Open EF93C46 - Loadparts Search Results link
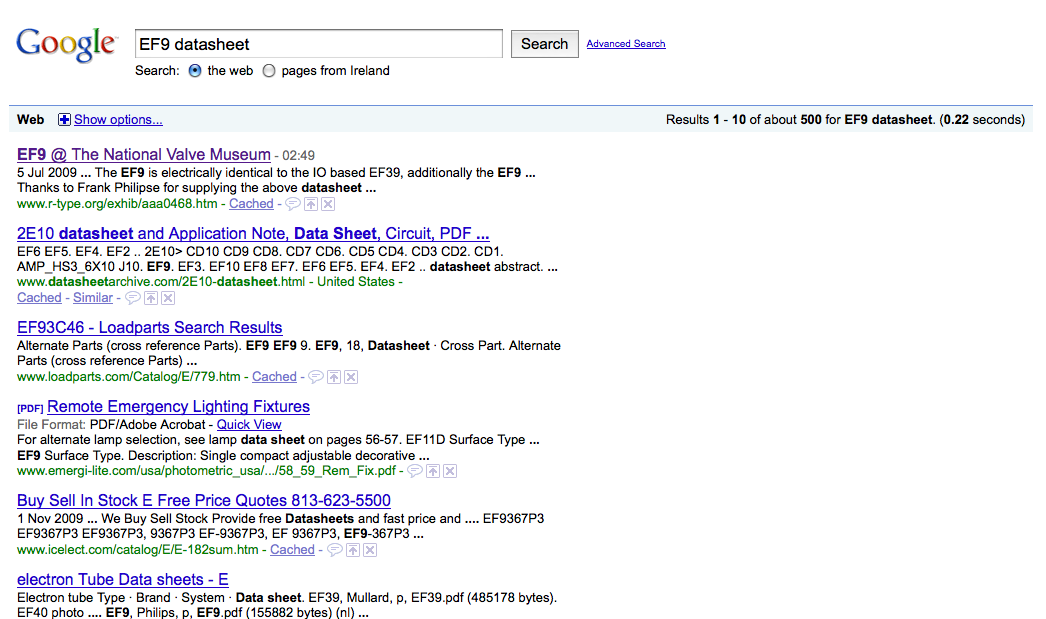Viewport: 1046px width, 619px height. (149, 328)
